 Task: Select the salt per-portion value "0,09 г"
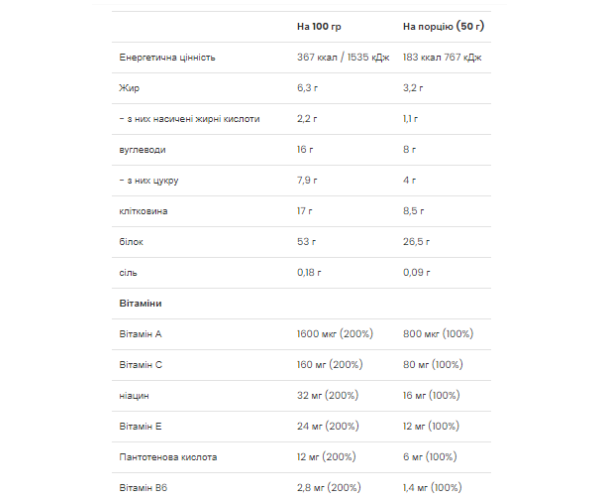pos(418,272)
